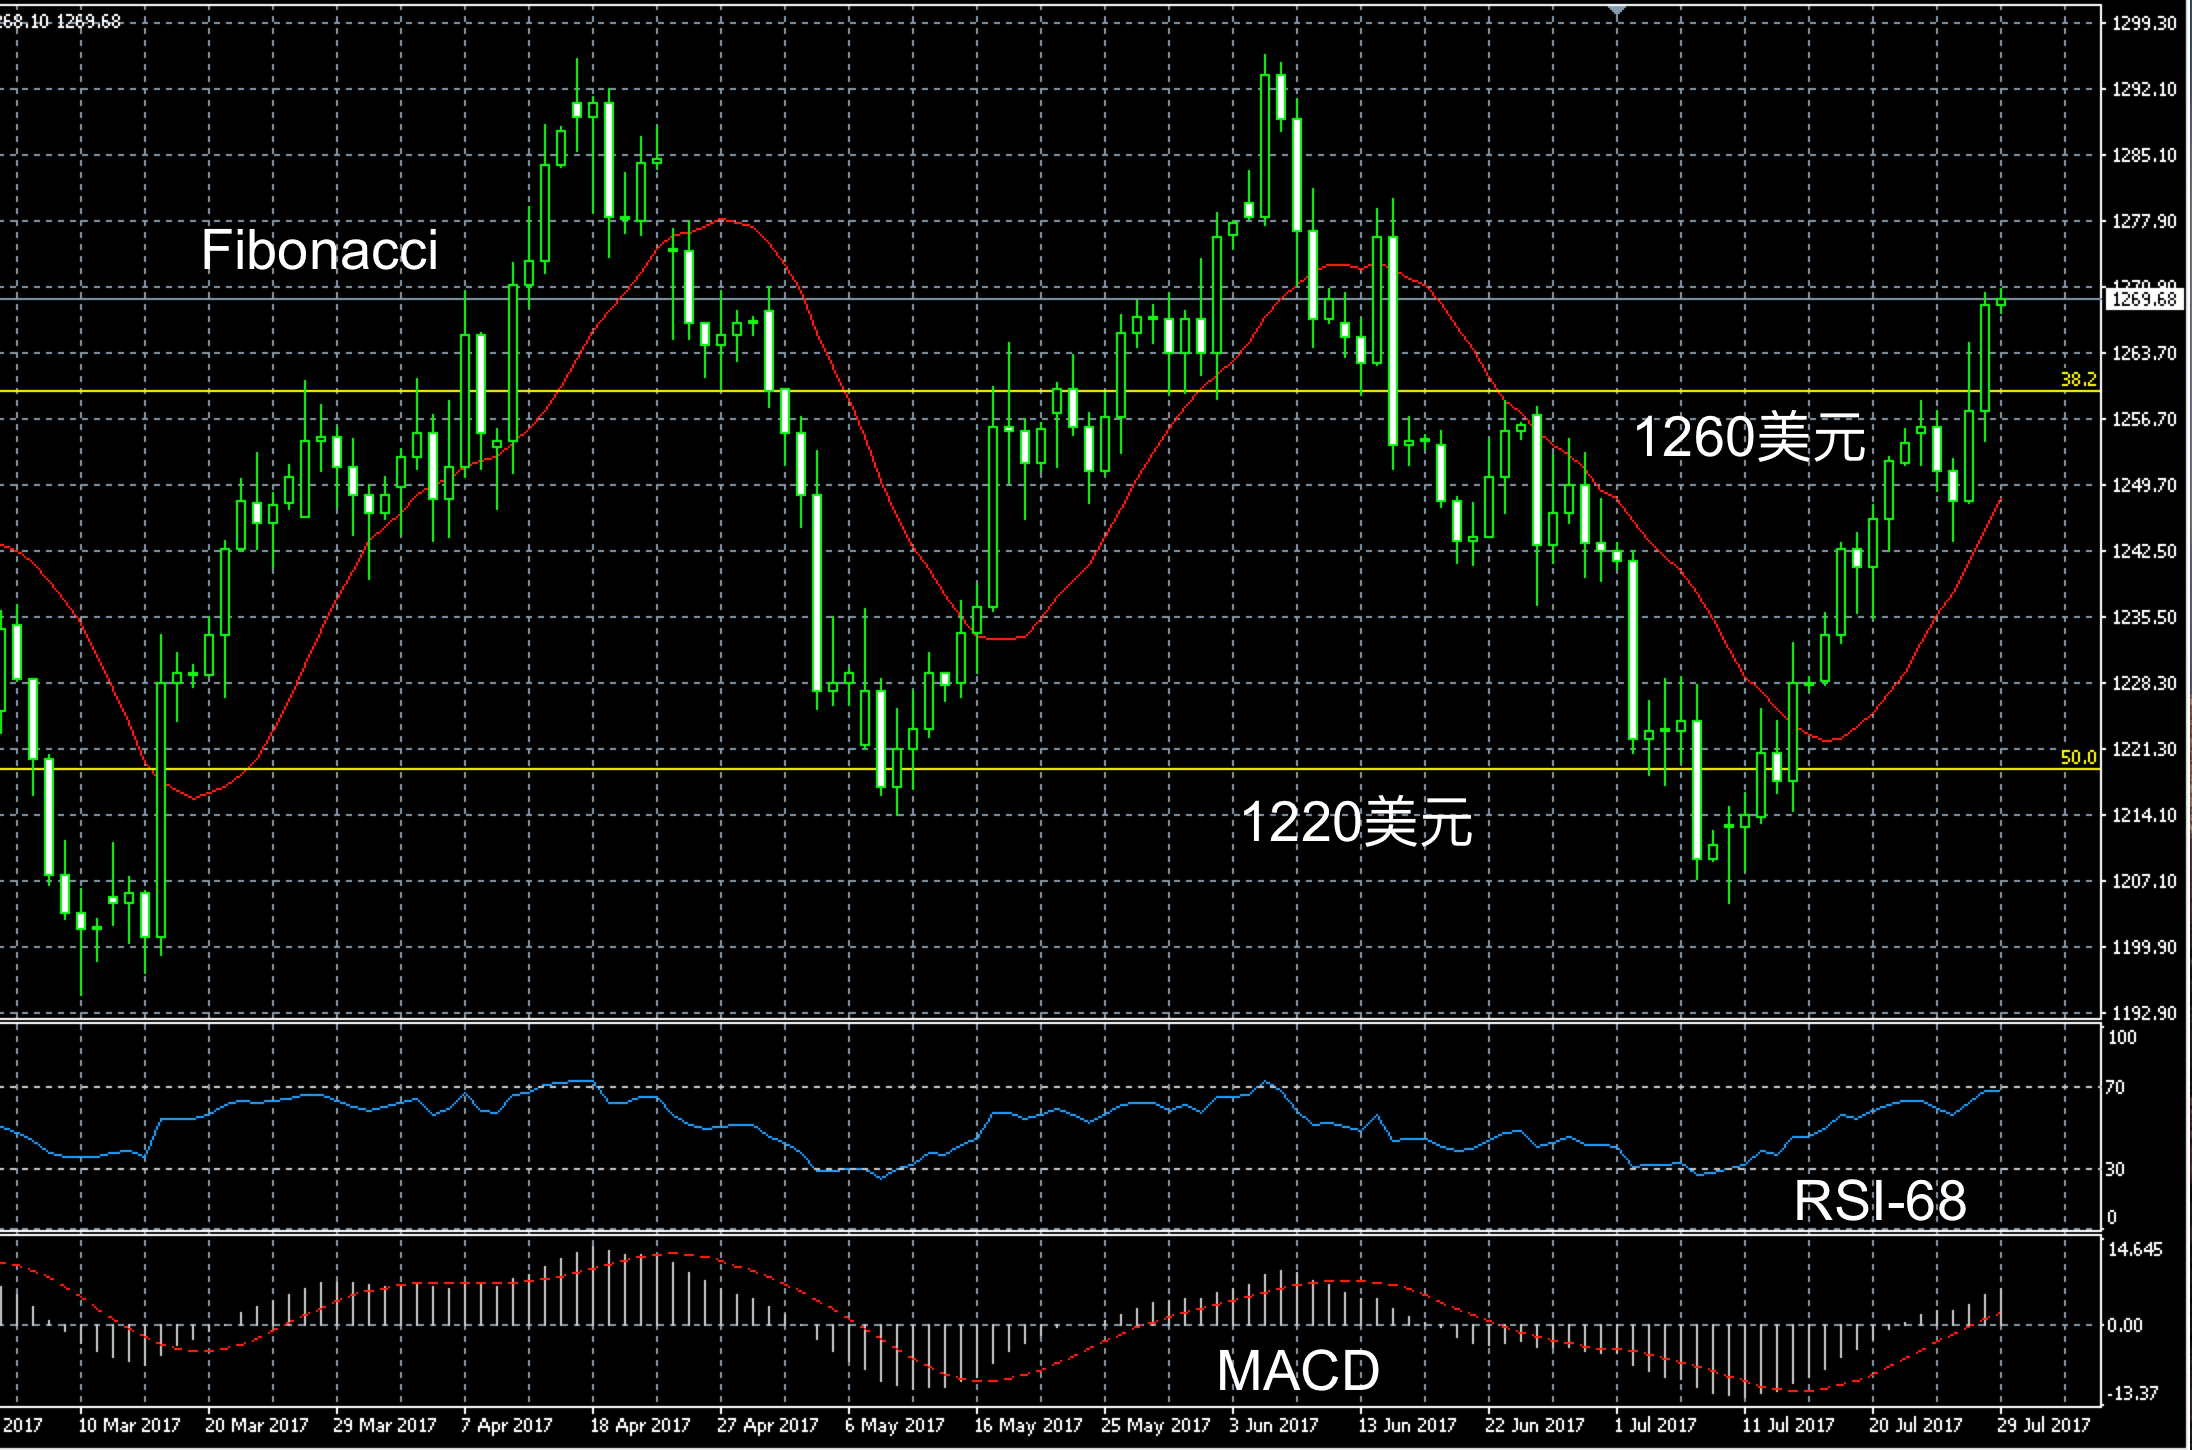2192x1450 pixels.
Task: Click the 1260美元 annotation label
Action: pos(1749,438)
